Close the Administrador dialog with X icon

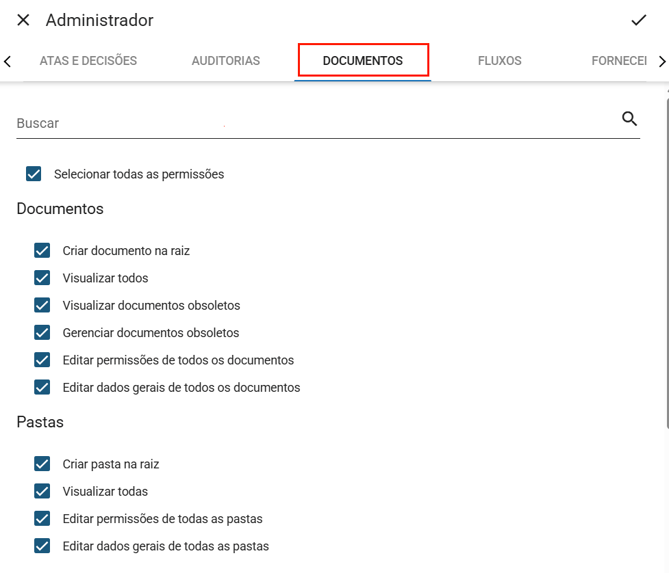pyautogui.click(x=23, y=20)
